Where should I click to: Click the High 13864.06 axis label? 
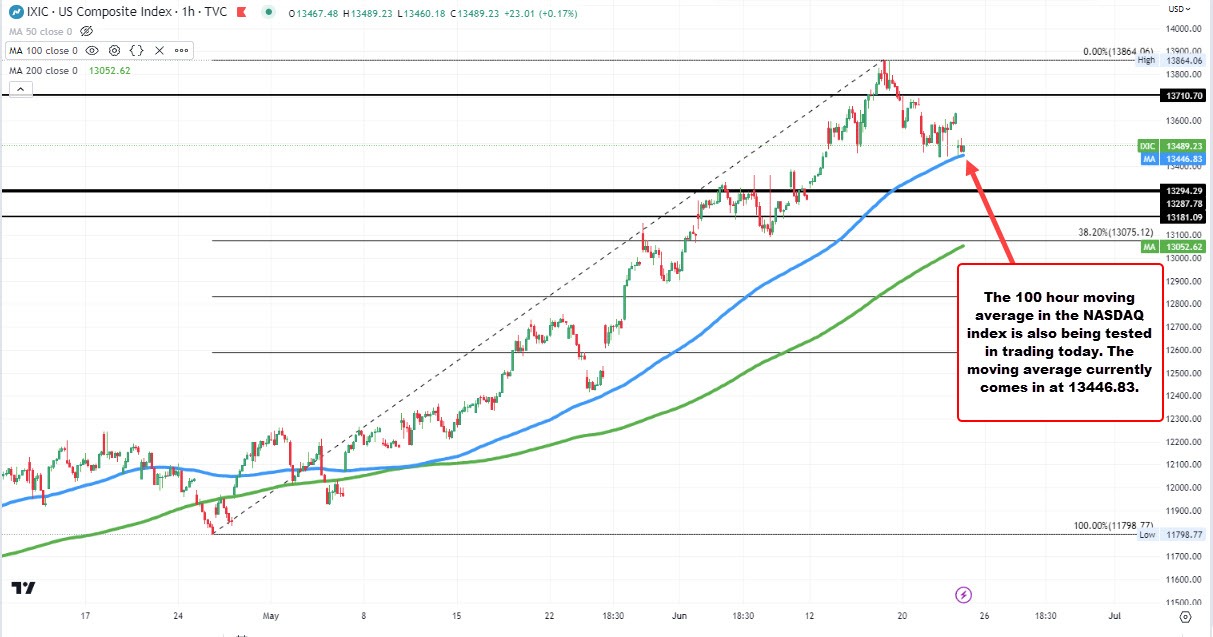coord(1173,60)
